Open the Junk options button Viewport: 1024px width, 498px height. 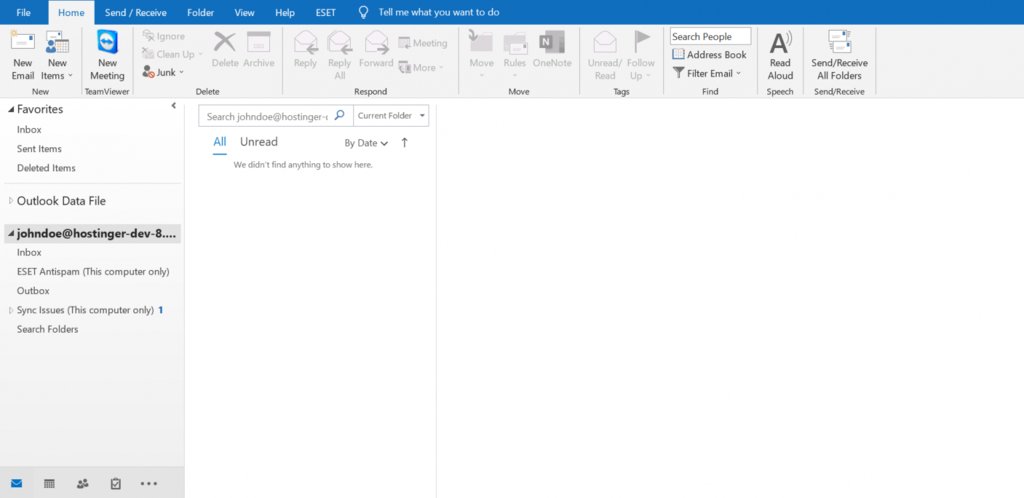point(163,72)
